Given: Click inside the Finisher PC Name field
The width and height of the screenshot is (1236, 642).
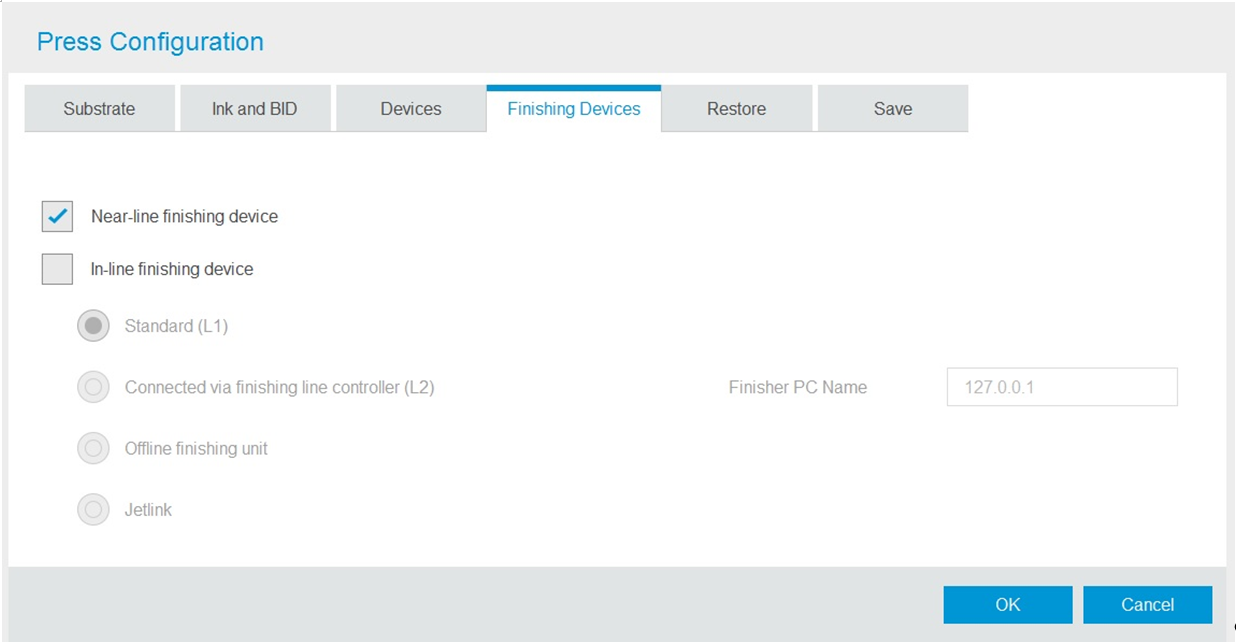Looking at the screenshot, I should 1062,387.
